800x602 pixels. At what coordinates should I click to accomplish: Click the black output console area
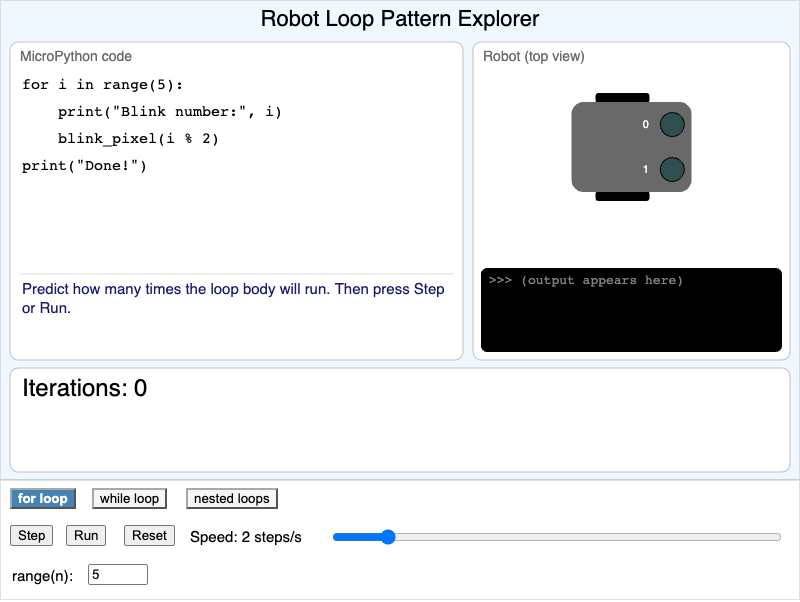631,310
